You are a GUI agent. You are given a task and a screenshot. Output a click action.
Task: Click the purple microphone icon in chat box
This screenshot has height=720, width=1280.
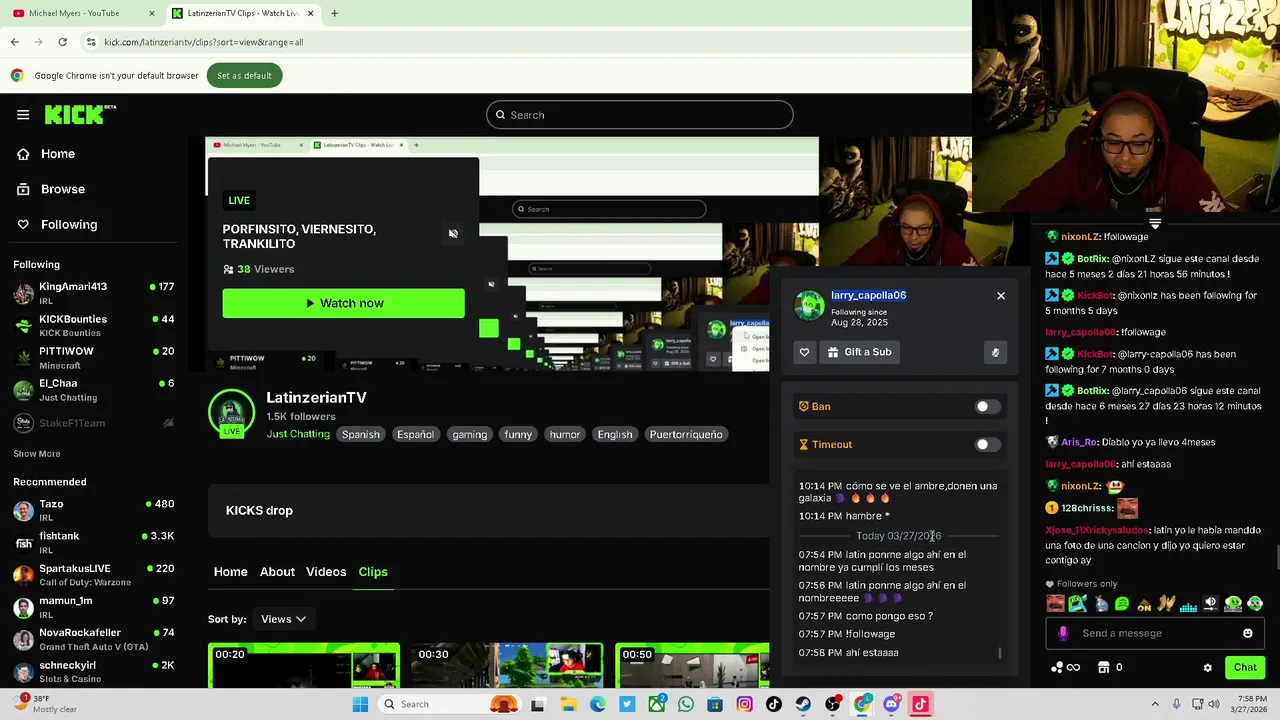tap(1063, 633)
